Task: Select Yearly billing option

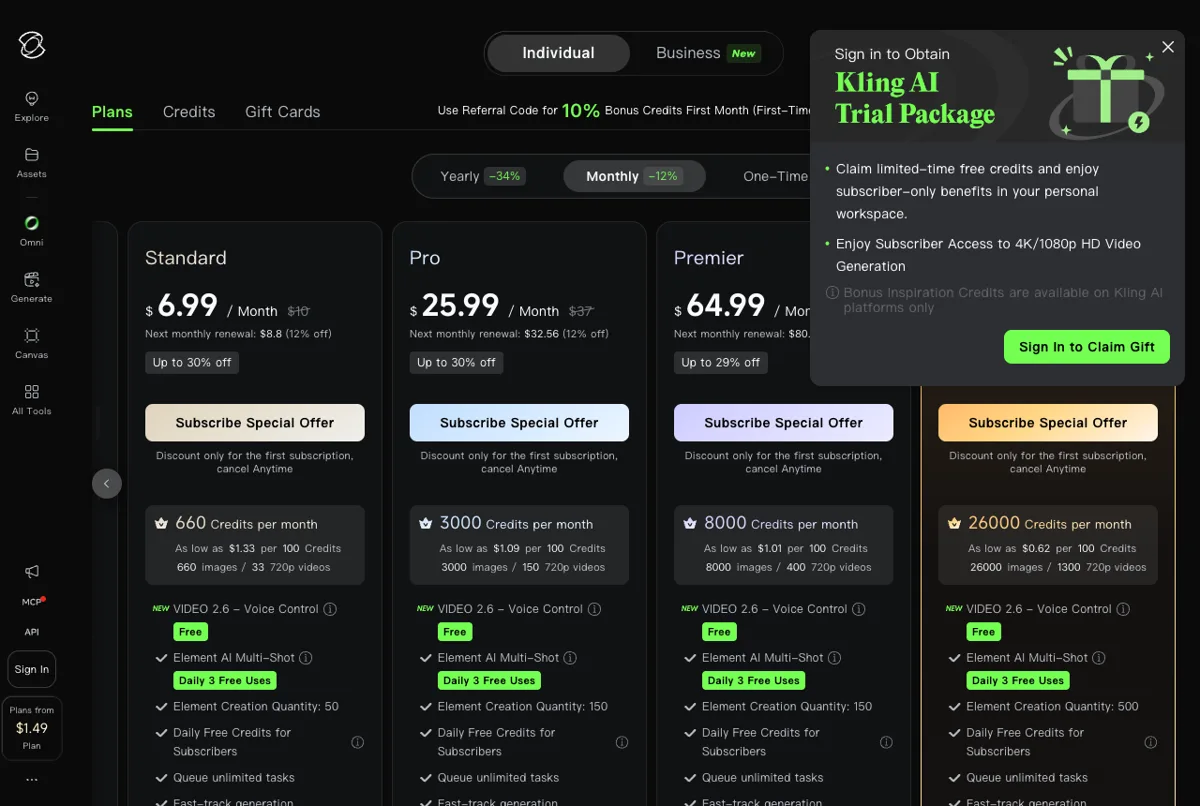Action: coord(482,176)
